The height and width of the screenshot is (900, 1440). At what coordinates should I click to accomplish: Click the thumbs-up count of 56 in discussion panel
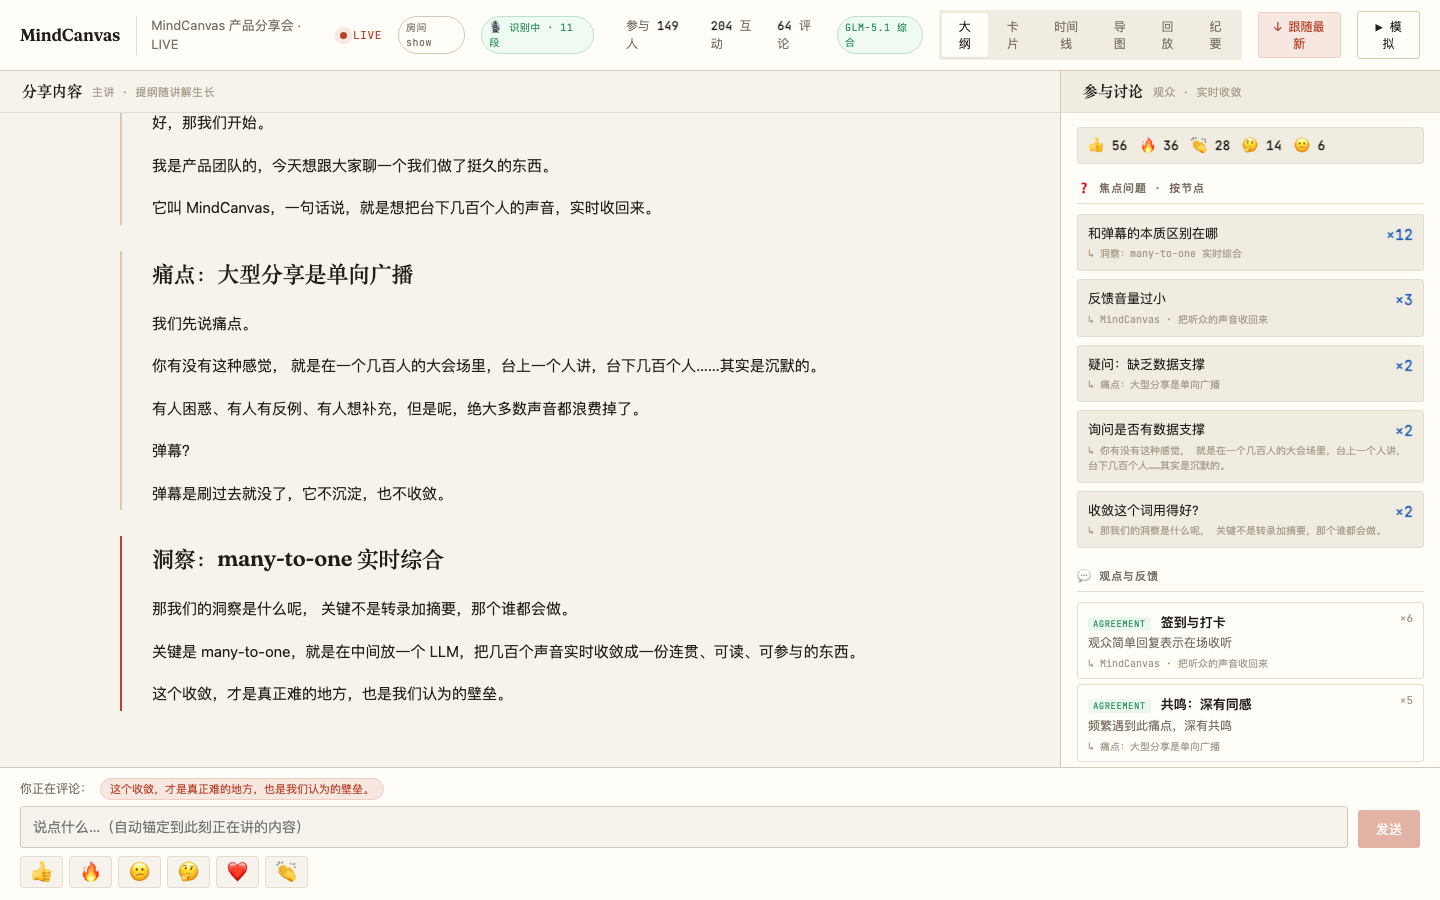click(1108, 146)
